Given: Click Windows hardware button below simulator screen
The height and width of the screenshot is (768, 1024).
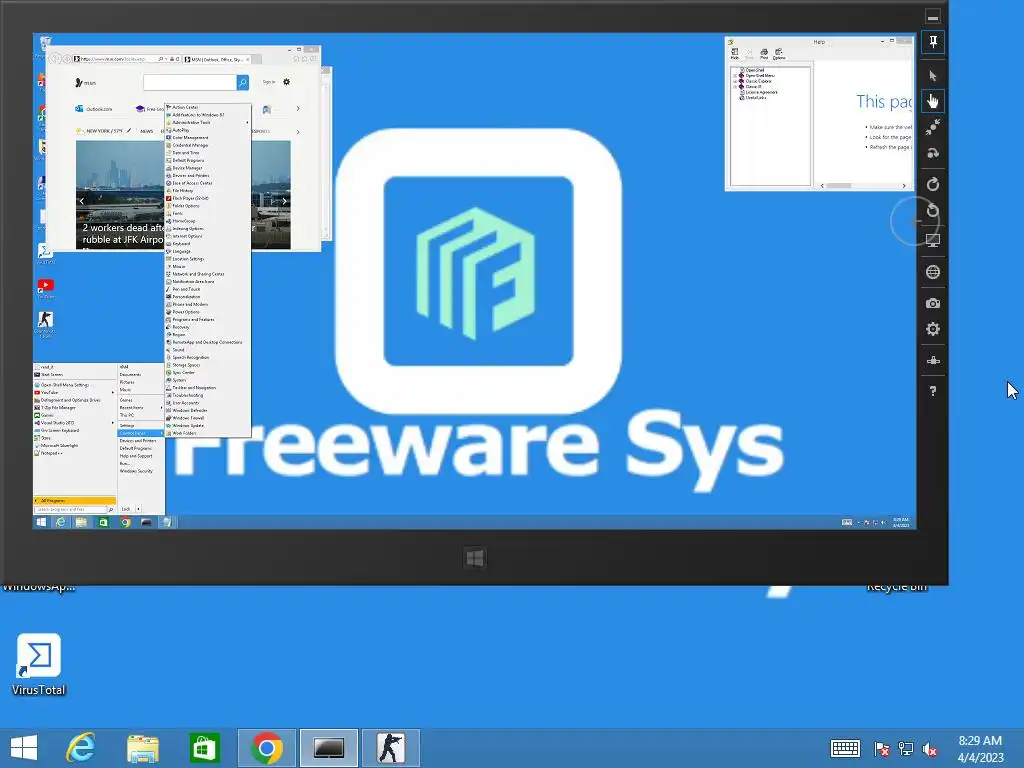Looking at the screenshot, I should click(x=475, y=558).
